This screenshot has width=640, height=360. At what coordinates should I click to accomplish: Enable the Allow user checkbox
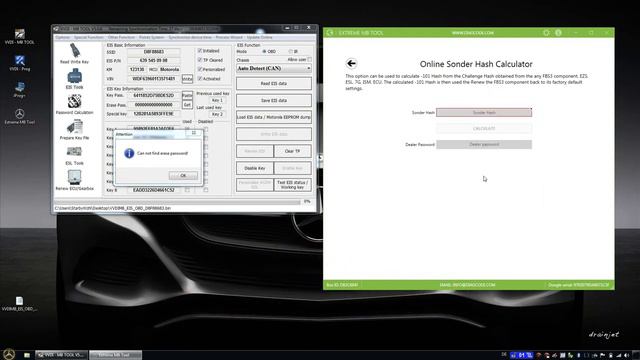click(x=309, y=60)
